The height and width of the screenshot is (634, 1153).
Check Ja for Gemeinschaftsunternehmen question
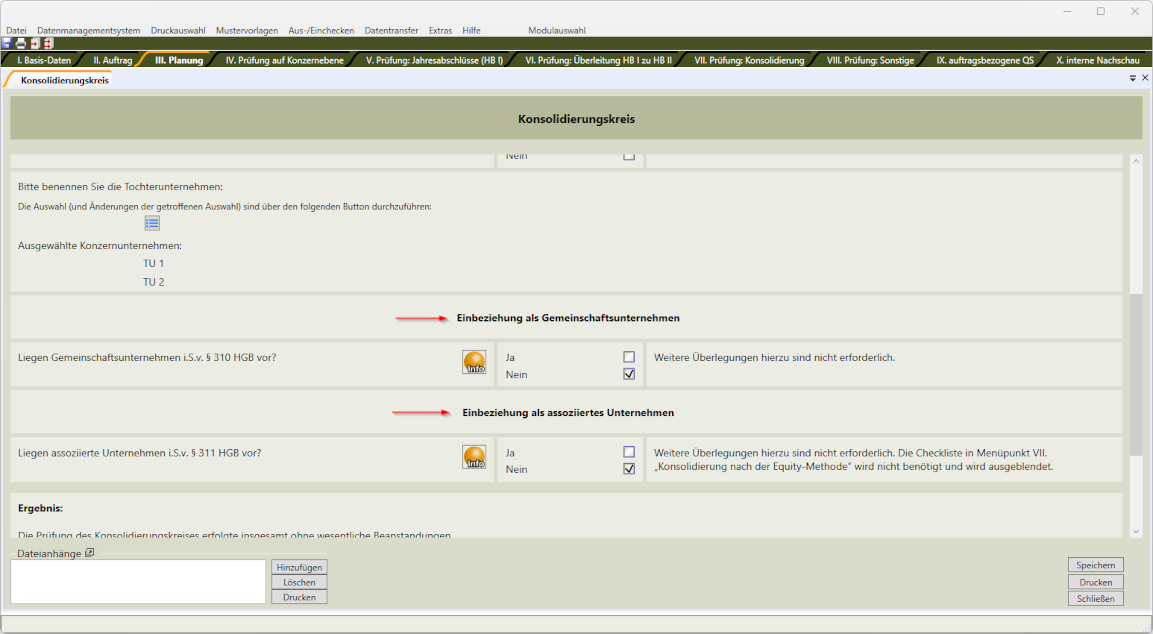tap(629, 357)
